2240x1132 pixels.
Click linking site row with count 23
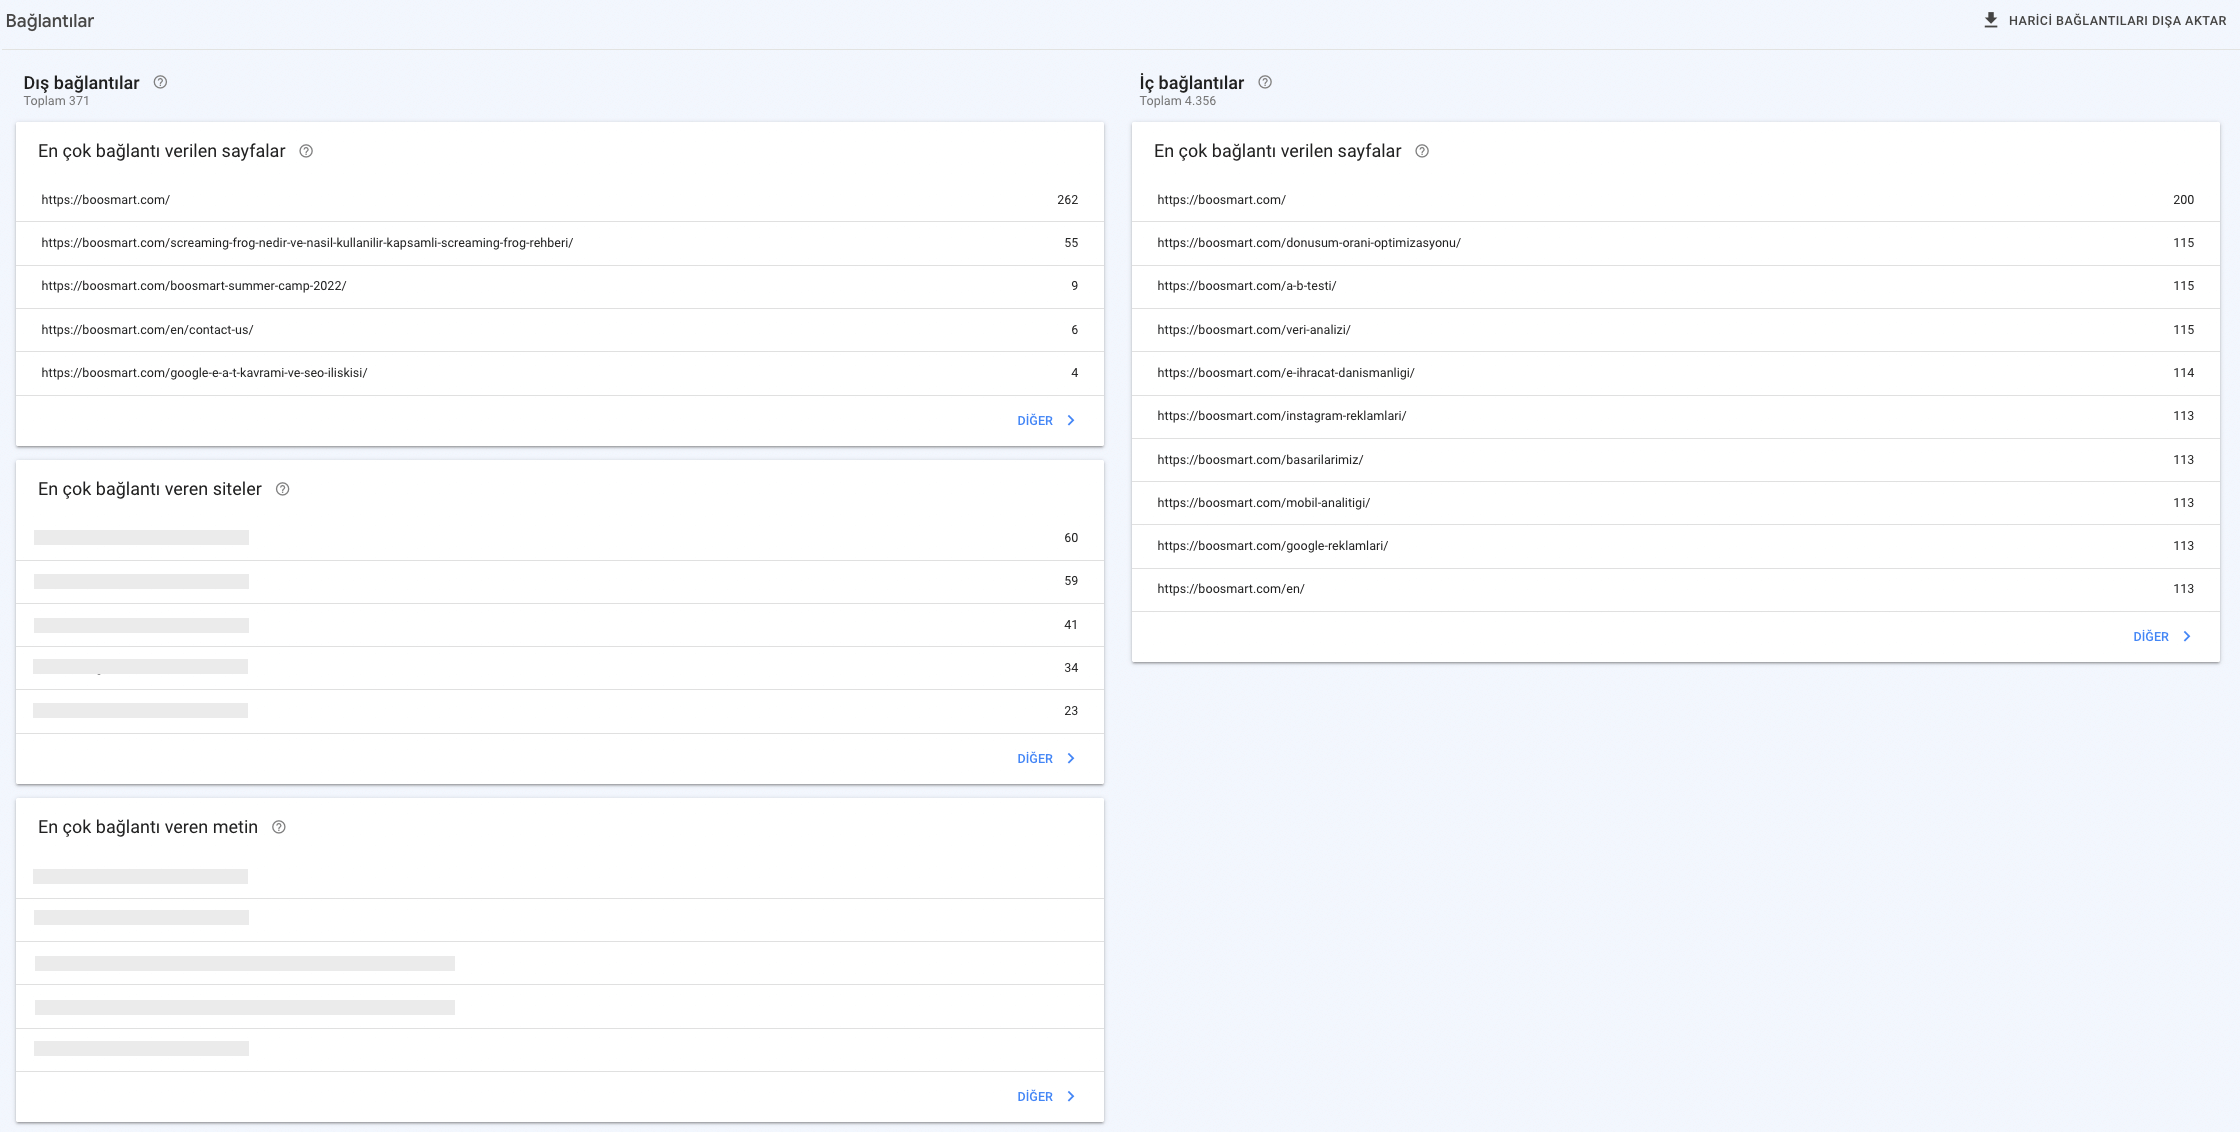pyautogui.click(x=560, y=711)
